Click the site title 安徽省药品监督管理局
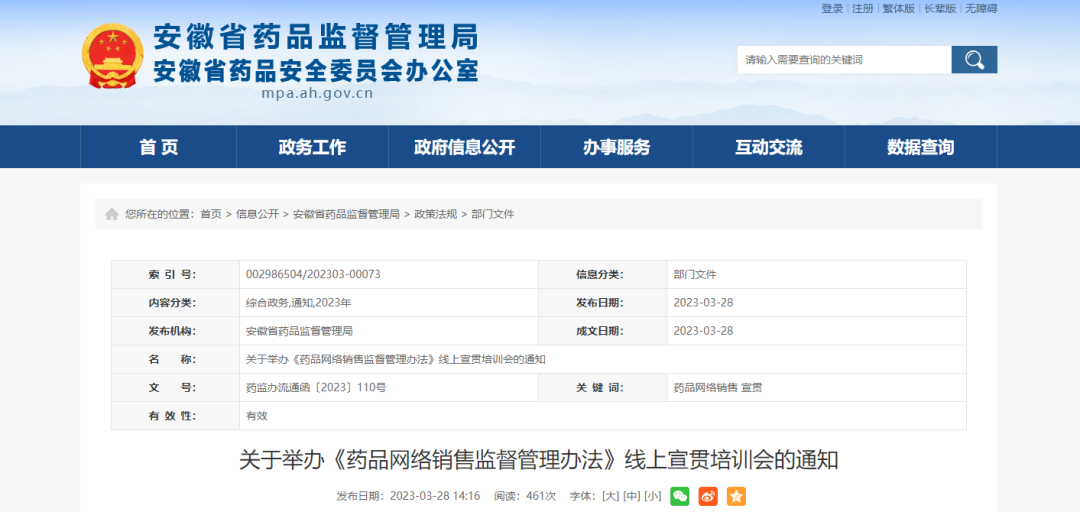The image size is (1080, 512). click(x=315, y=37)
